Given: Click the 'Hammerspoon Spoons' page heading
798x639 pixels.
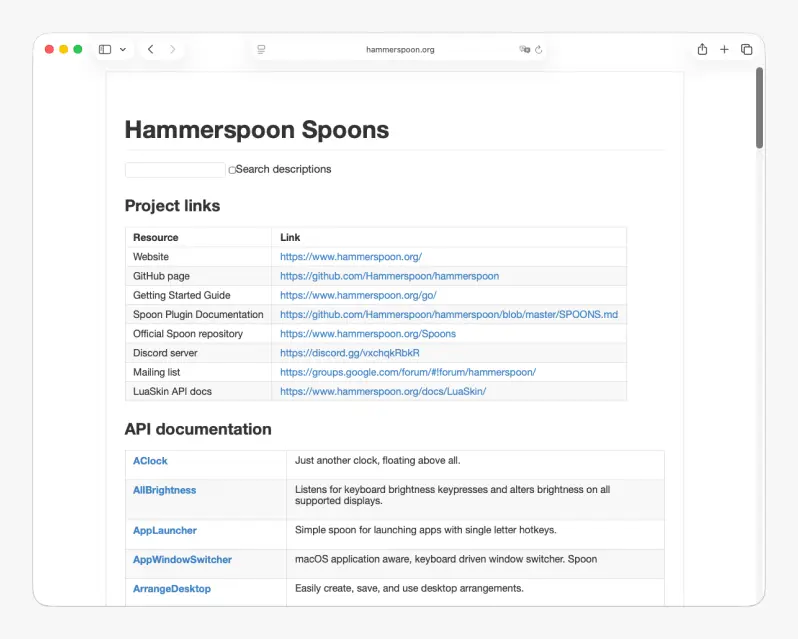Looking at the screenshot, I should [x=257, y=130].
